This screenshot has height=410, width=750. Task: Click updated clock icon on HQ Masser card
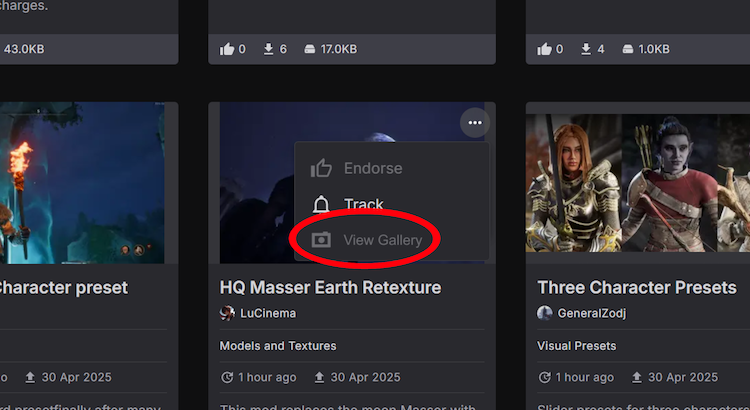point(227,377)
